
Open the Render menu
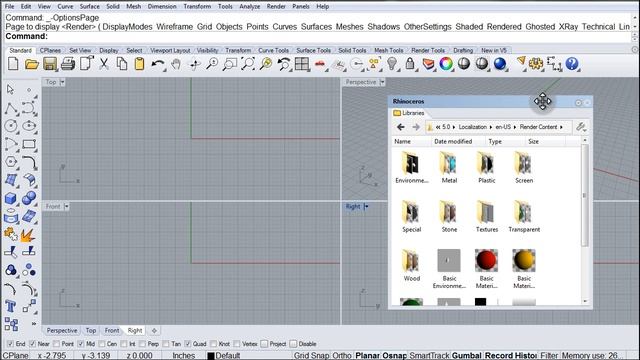(276, 7)
